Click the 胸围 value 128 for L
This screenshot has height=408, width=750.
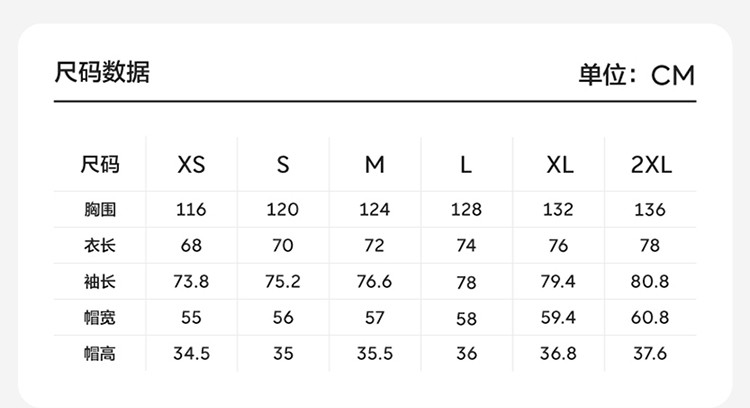[466, 210]
